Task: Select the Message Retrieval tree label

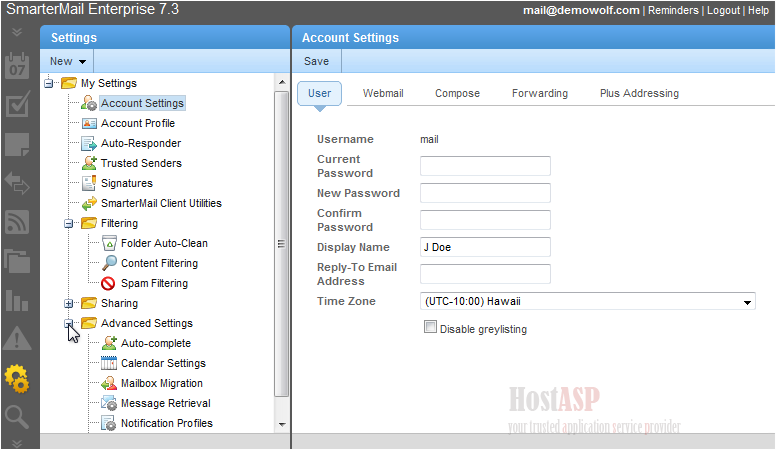Action: pos(166,403)
